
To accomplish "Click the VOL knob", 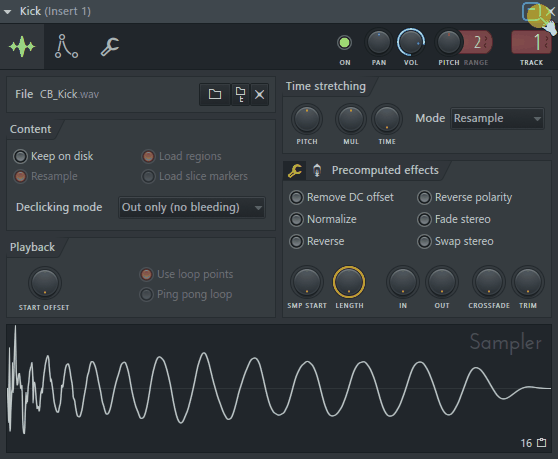I will coord(411,43).
